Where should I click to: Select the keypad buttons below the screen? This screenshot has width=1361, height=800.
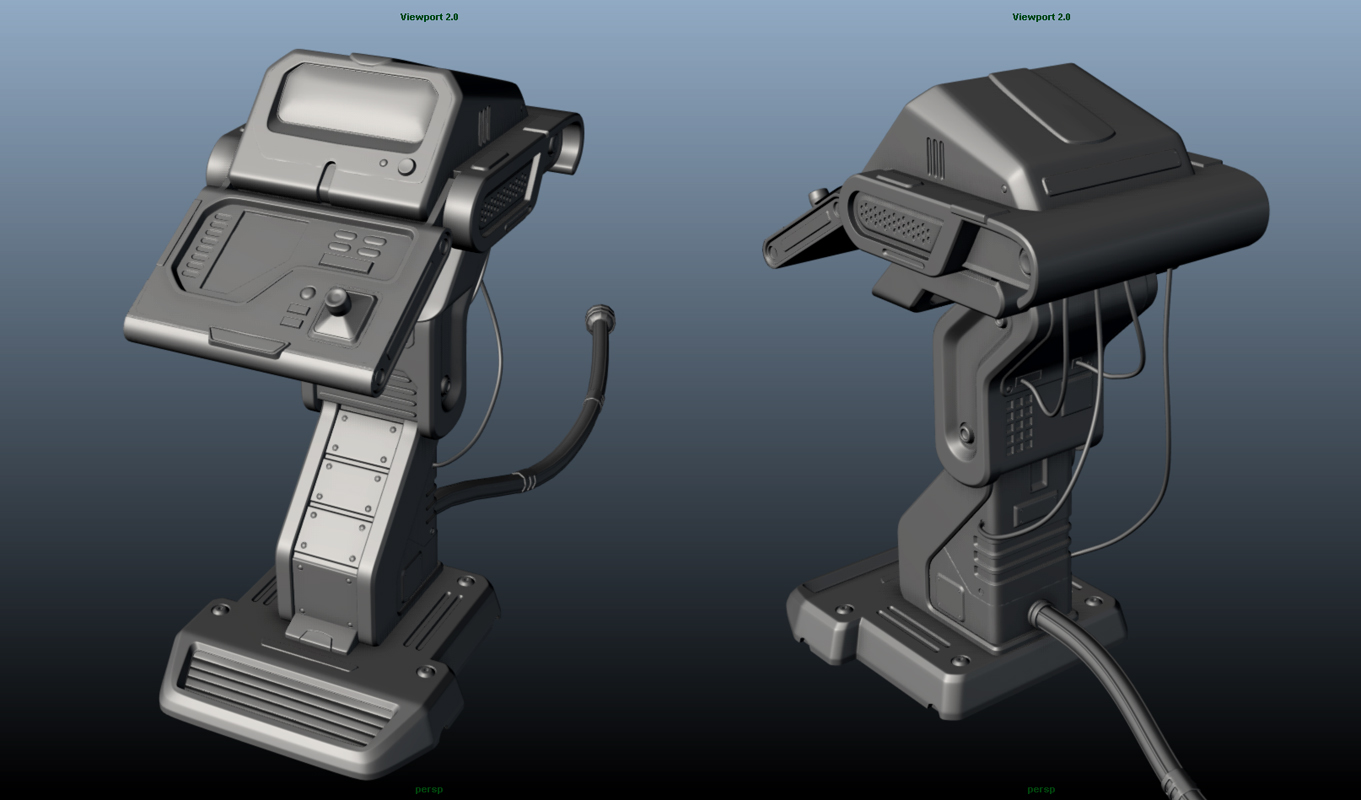pyautogui.click(x=356, y=241)
